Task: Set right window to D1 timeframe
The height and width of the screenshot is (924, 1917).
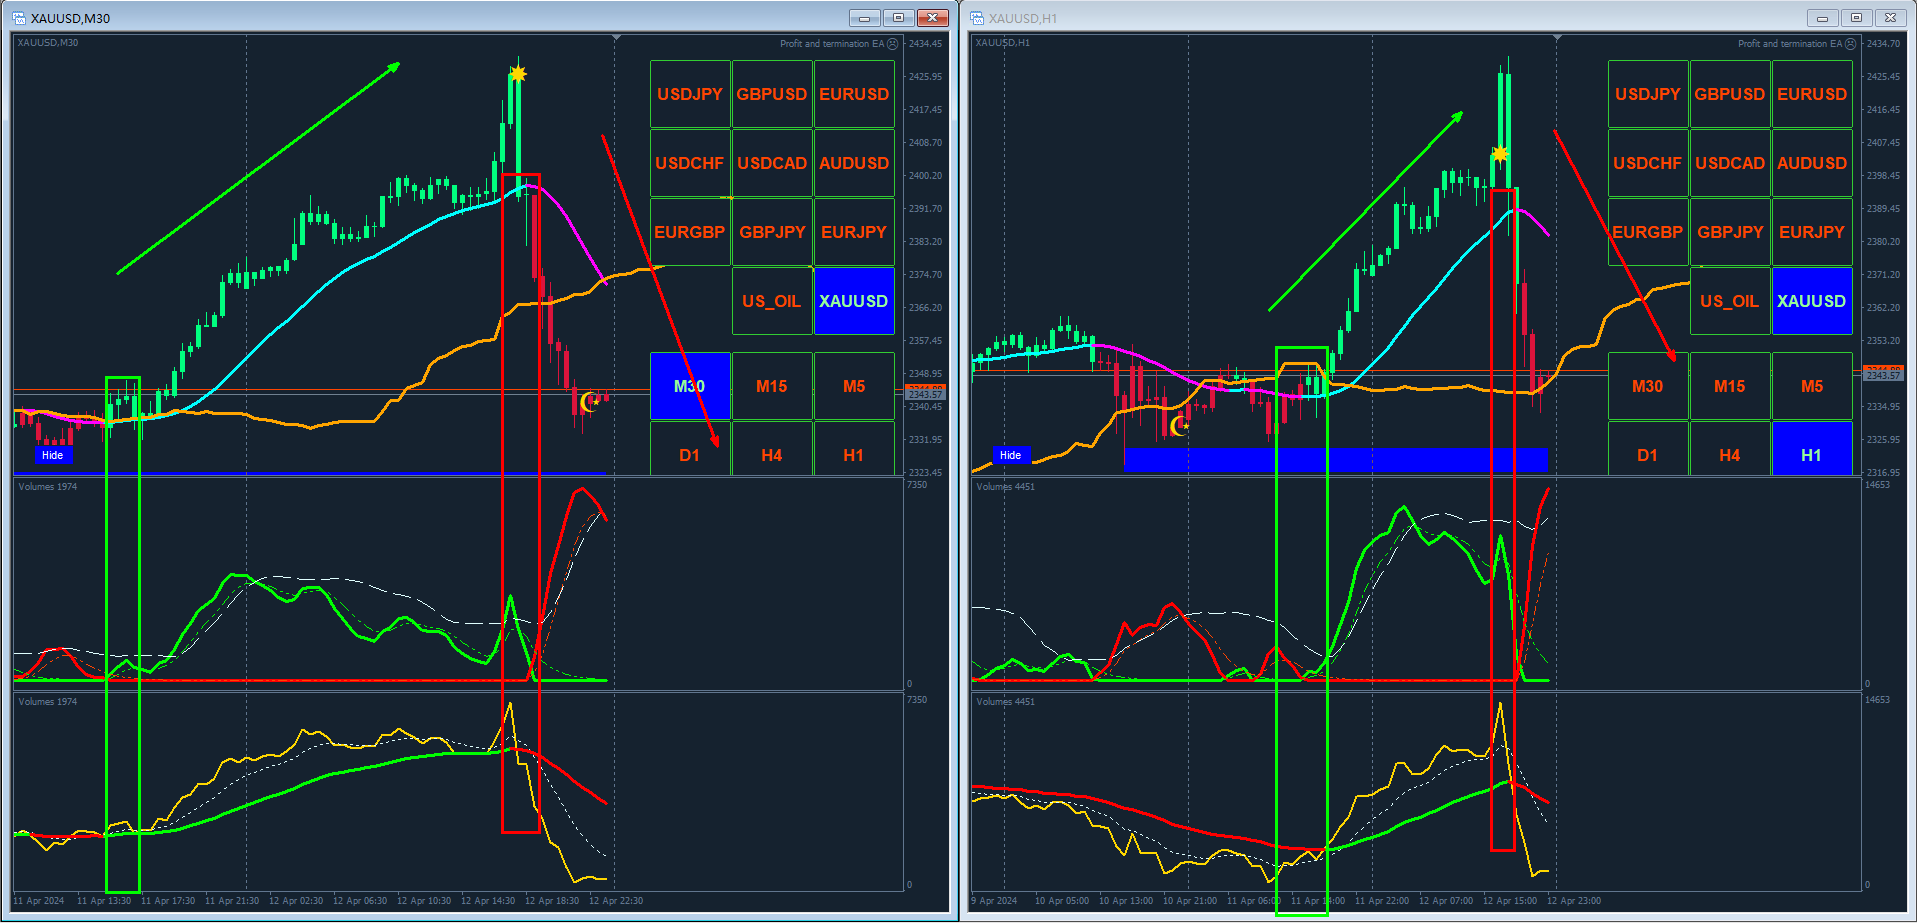Action: tap(1648, 448)
